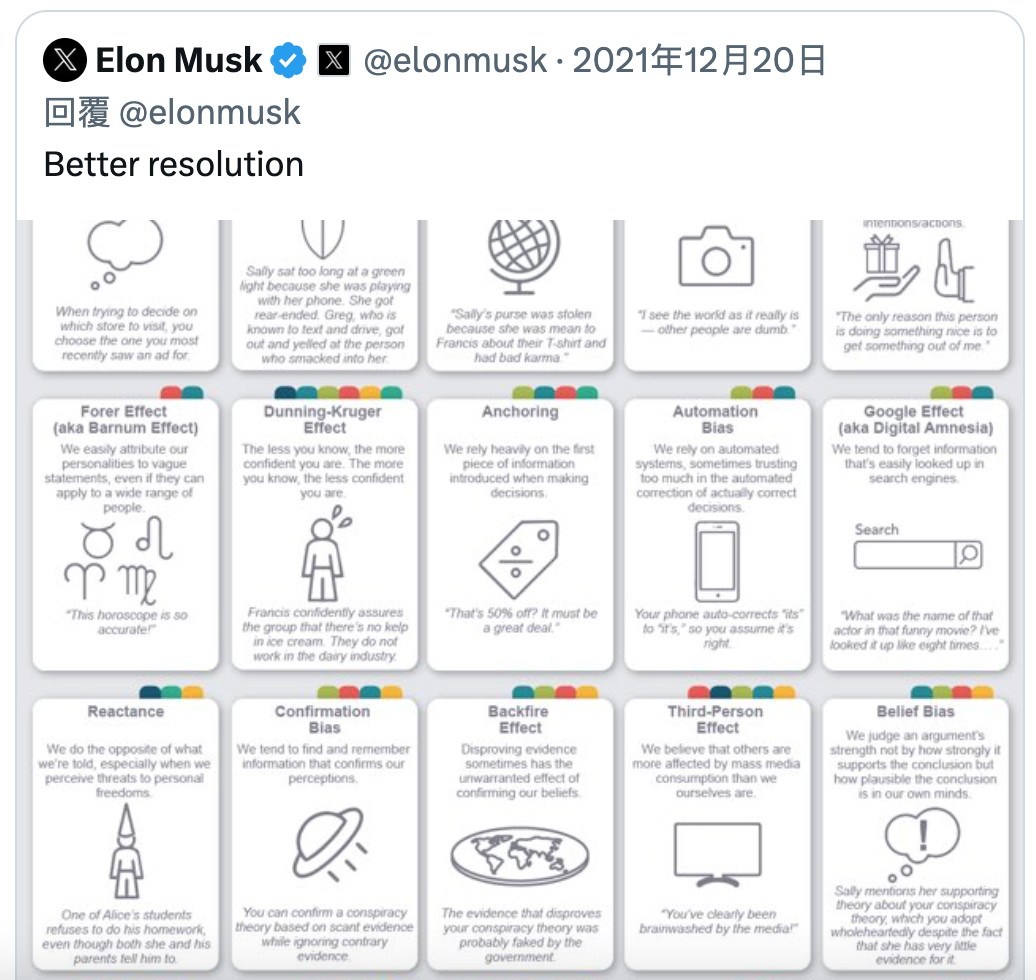This screenshot has height=980, width=1036.
Task: Click the X profile avatar icon
Action: [x=65, y=60]
